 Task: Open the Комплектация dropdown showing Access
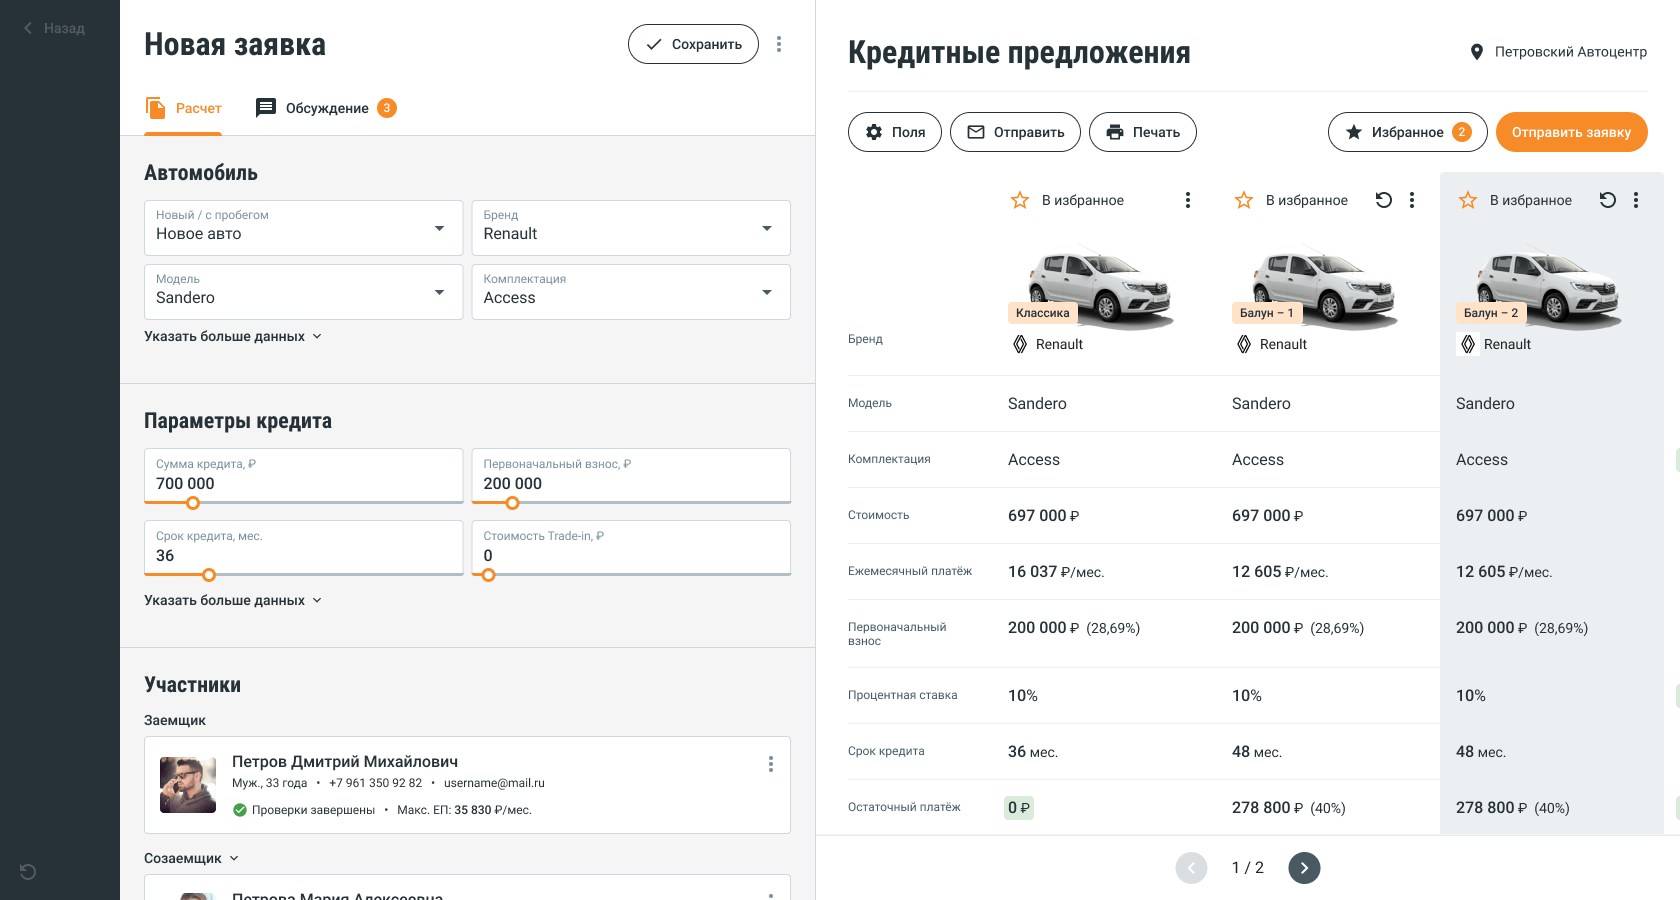click(631, 292)
